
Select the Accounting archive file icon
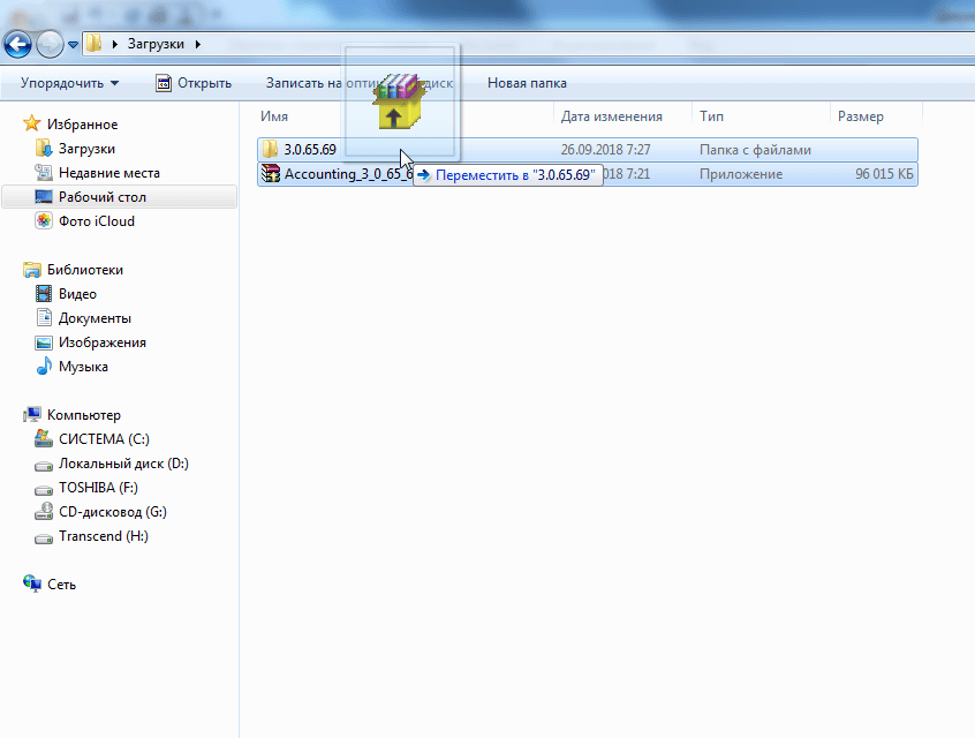[x=270, y=174]
